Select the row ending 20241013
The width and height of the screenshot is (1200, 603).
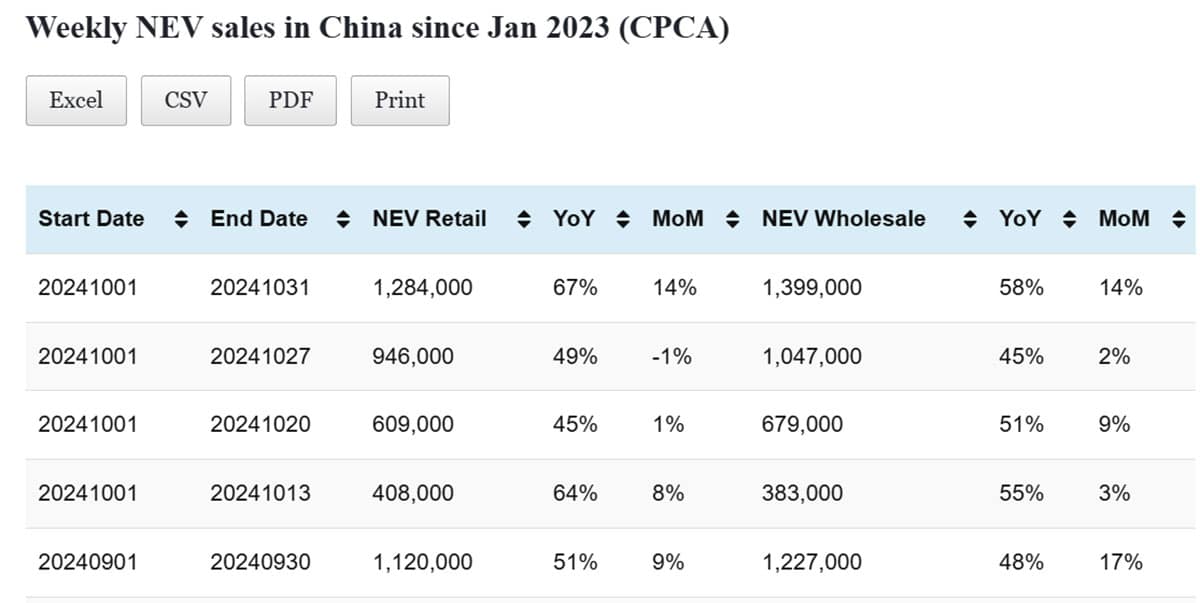tap(260, 493)
